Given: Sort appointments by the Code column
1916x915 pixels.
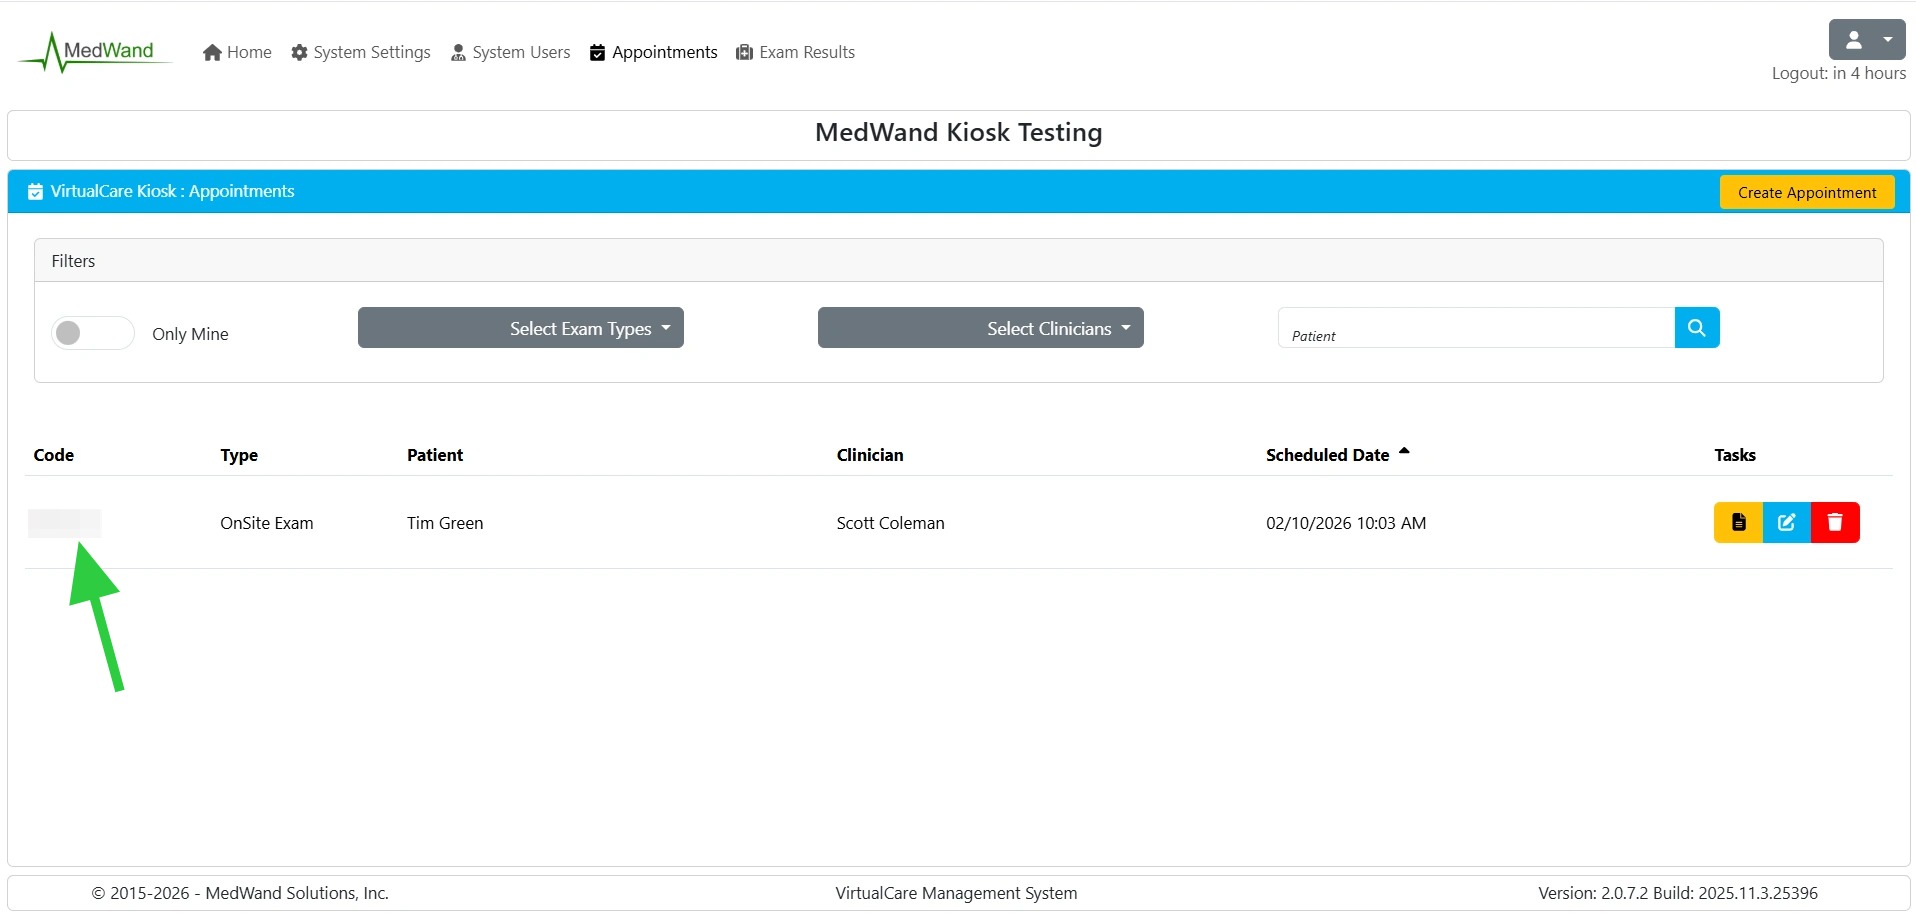Looking at the screenshot, I should coord(54,455).
